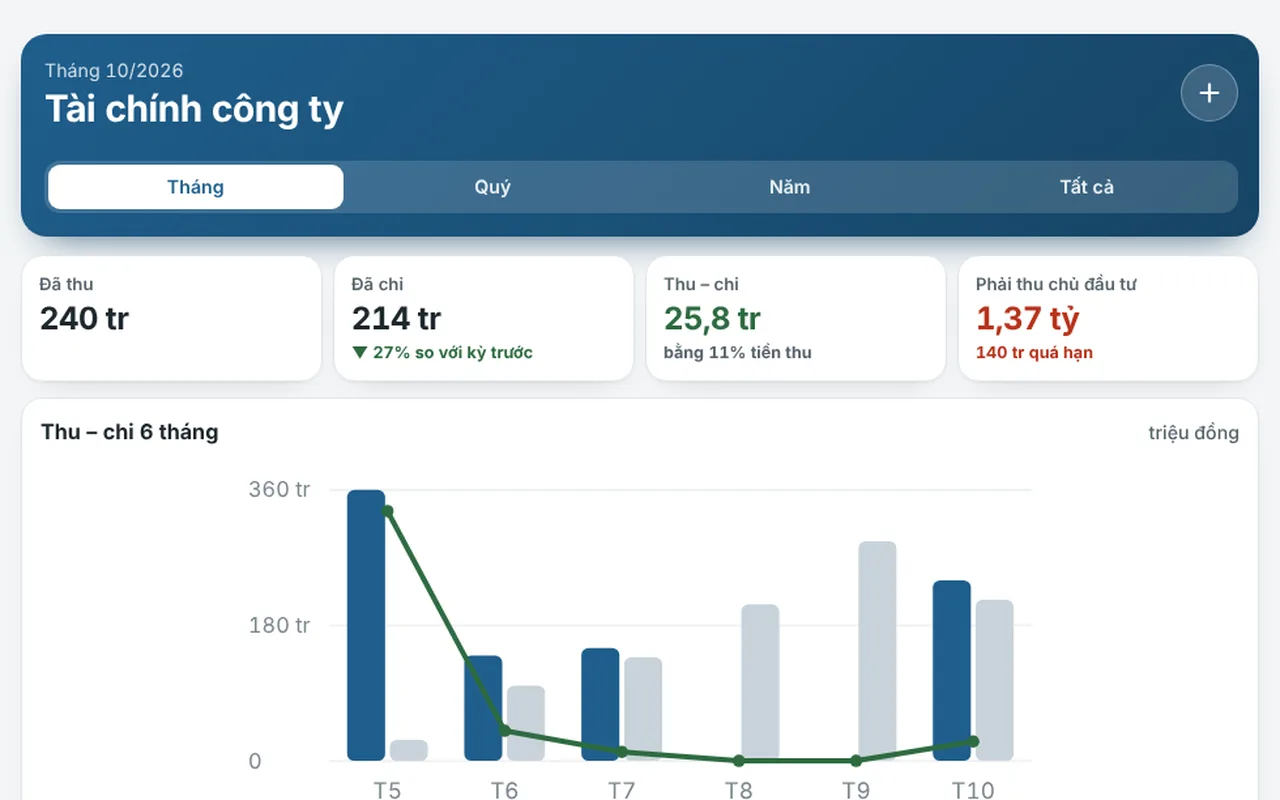The image size is (1280, 800).
Task: Click the plus add button in header
Action: point(1209,93)
